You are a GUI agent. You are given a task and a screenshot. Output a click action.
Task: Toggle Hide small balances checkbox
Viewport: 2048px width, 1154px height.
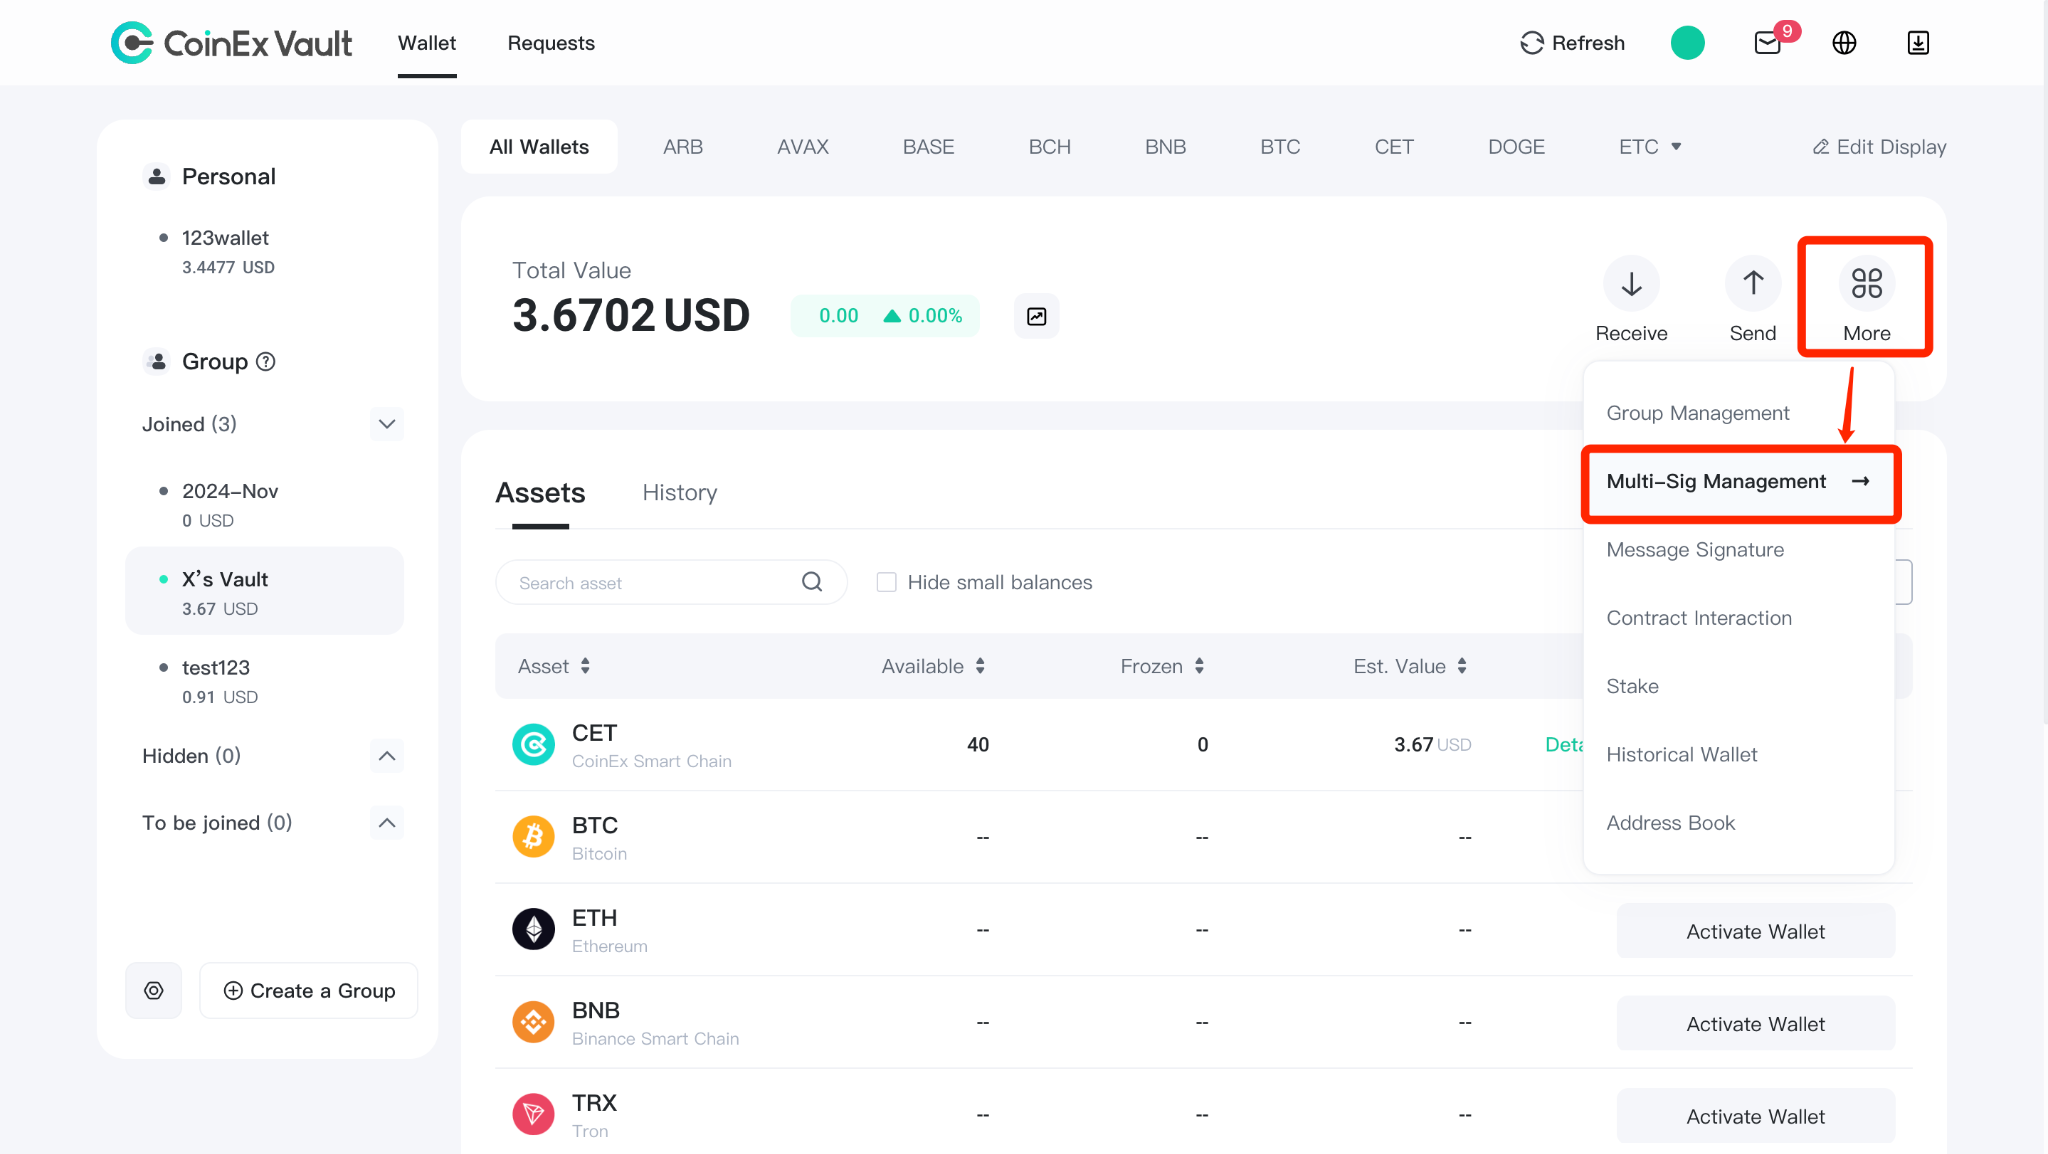click(x=887, y=582)
